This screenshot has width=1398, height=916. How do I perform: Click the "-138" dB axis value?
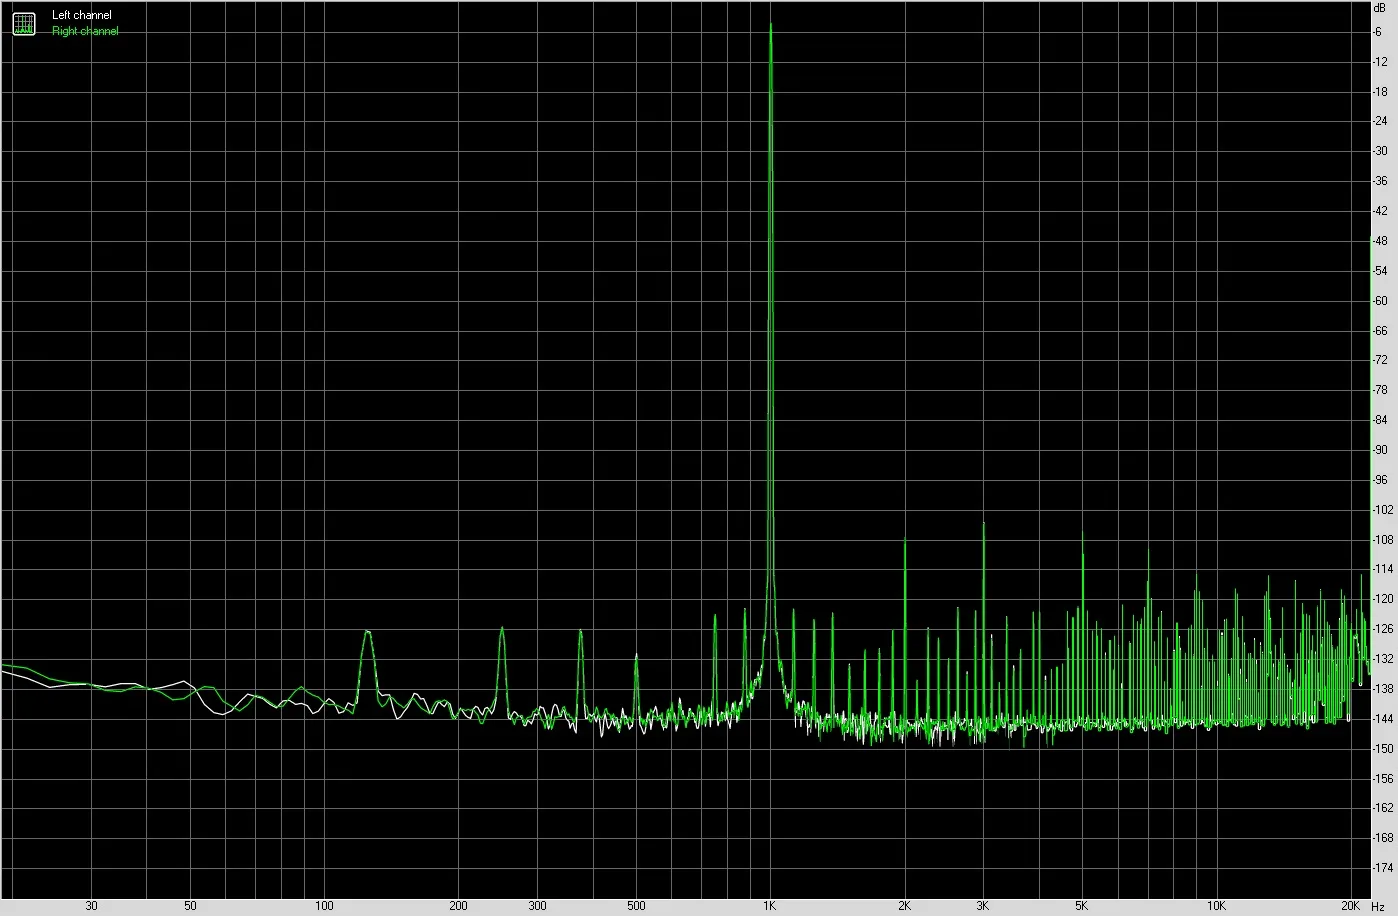click(1383, 689)
